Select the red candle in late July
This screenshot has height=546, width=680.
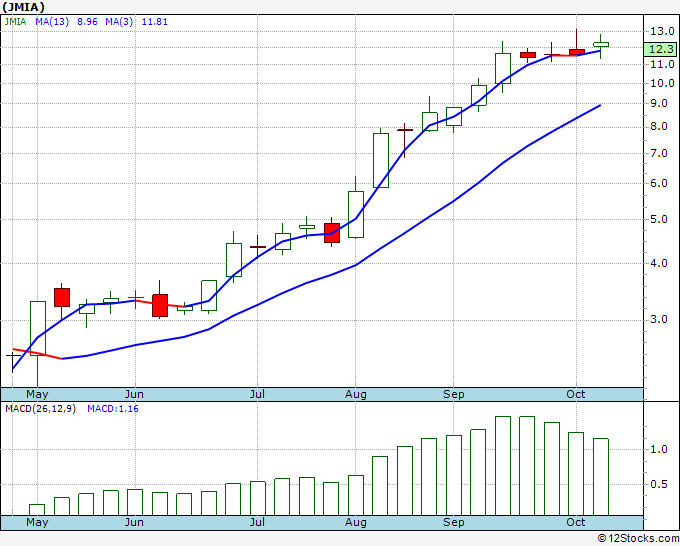point(332,233)
